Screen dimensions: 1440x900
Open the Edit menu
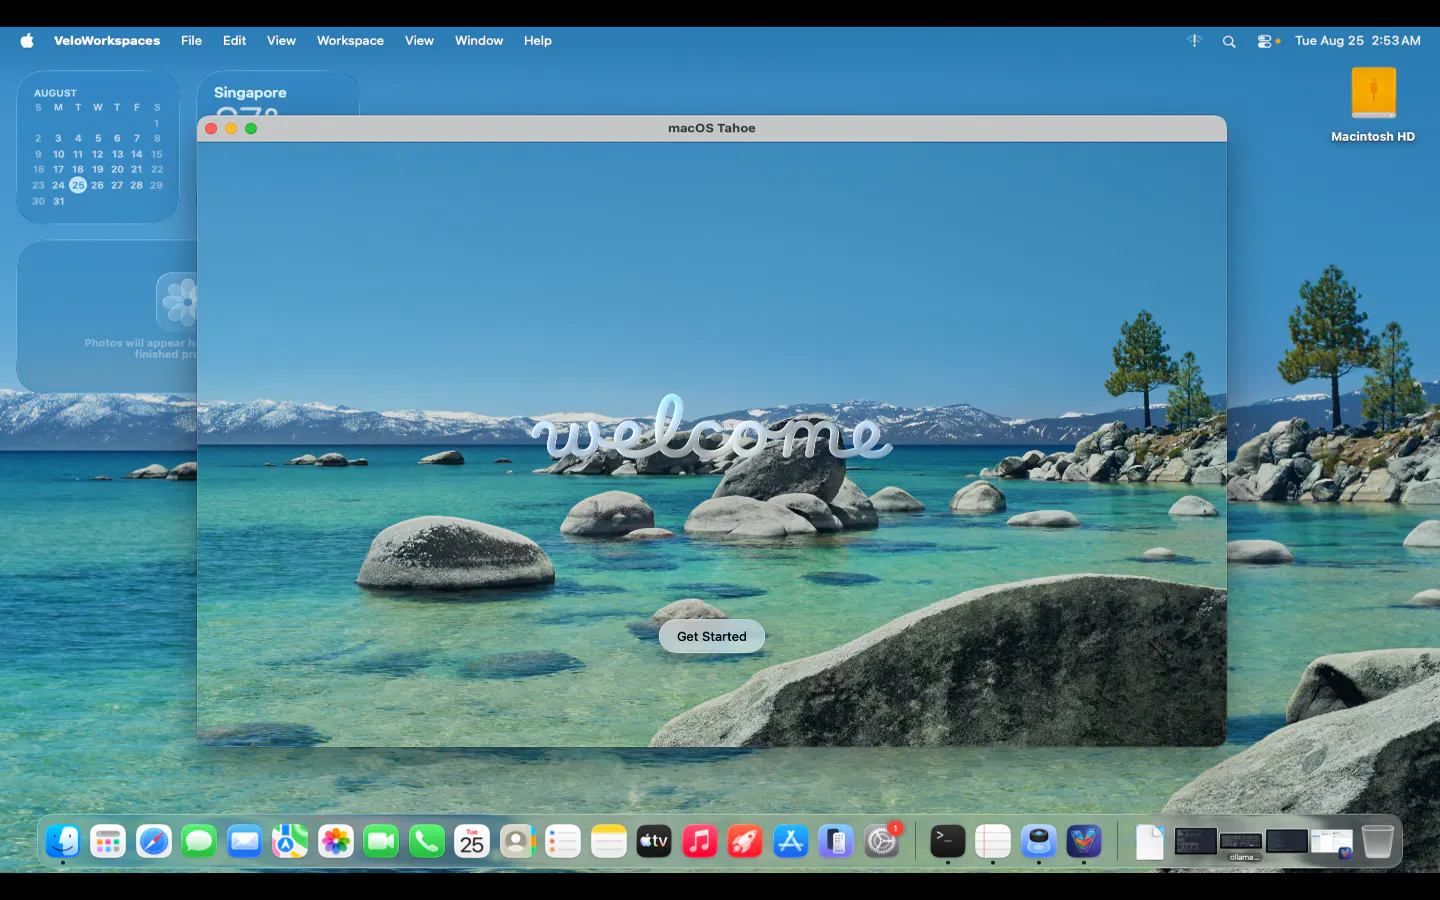click(234, 41)
